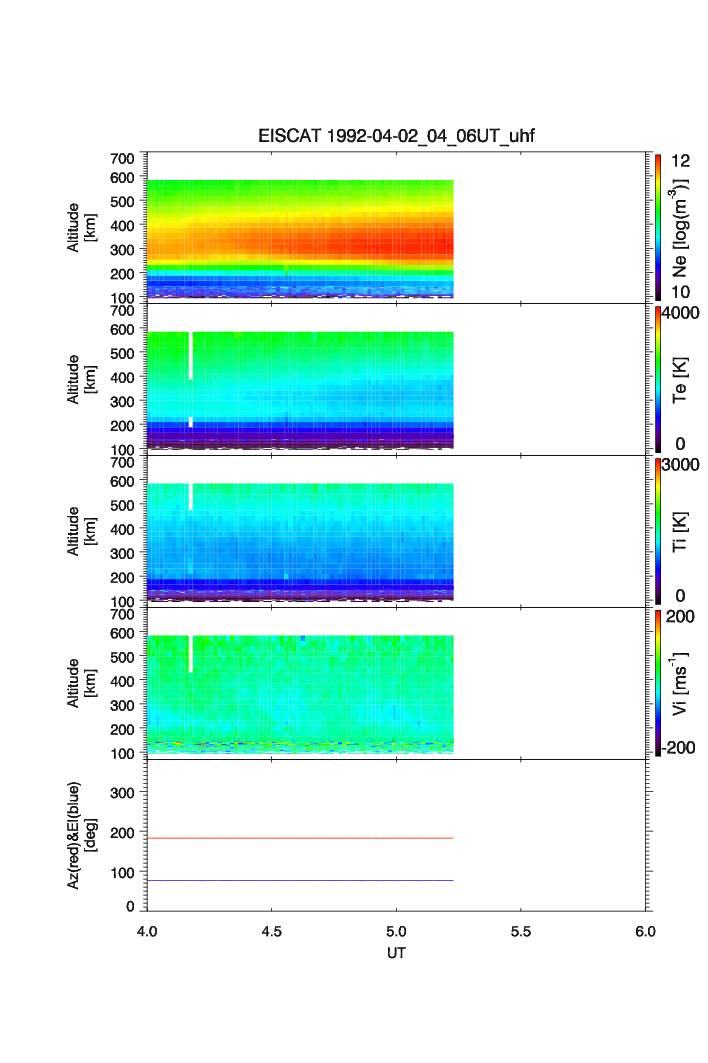
Task: Click the blue elevation line
Action: point(300,881)
